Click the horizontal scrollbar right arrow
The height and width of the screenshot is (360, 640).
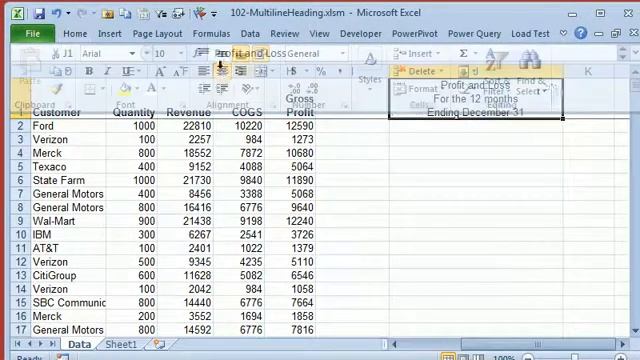click(622, 344)
